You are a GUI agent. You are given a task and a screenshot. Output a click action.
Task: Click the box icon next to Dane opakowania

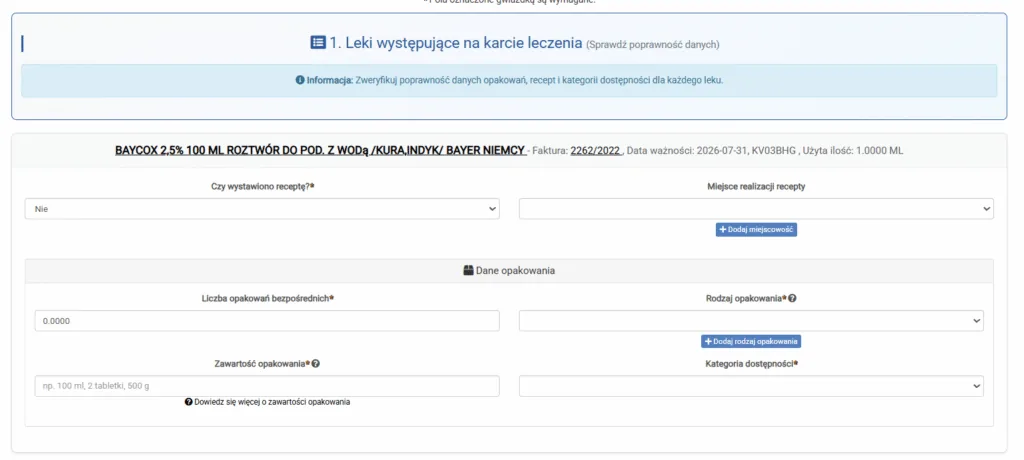pyautogui.click(x=468, y=271)
